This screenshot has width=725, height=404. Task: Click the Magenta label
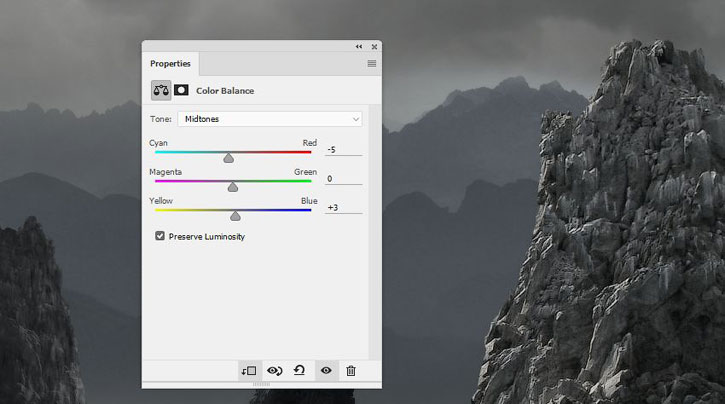166,172
